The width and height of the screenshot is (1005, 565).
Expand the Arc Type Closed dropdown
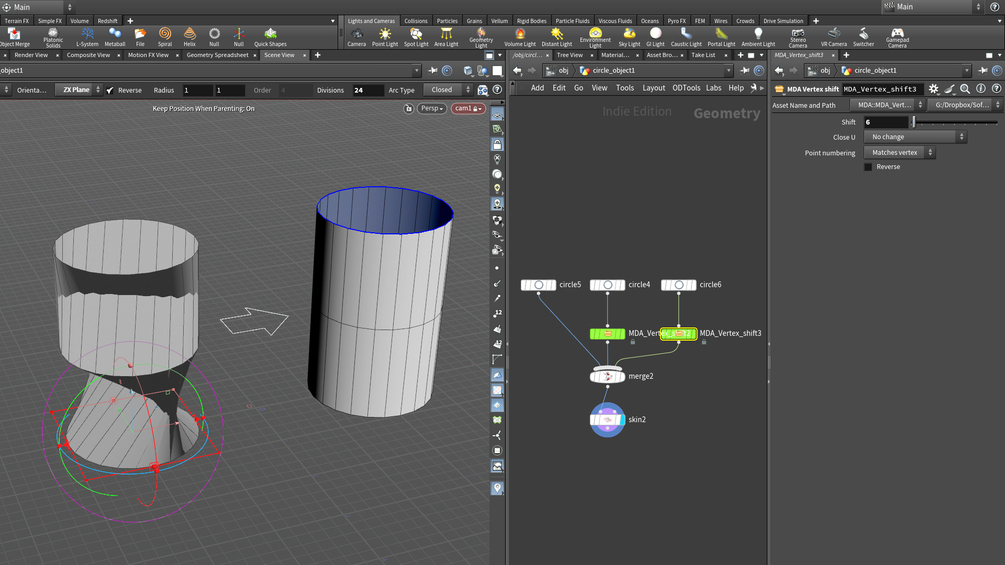(446, 90)
